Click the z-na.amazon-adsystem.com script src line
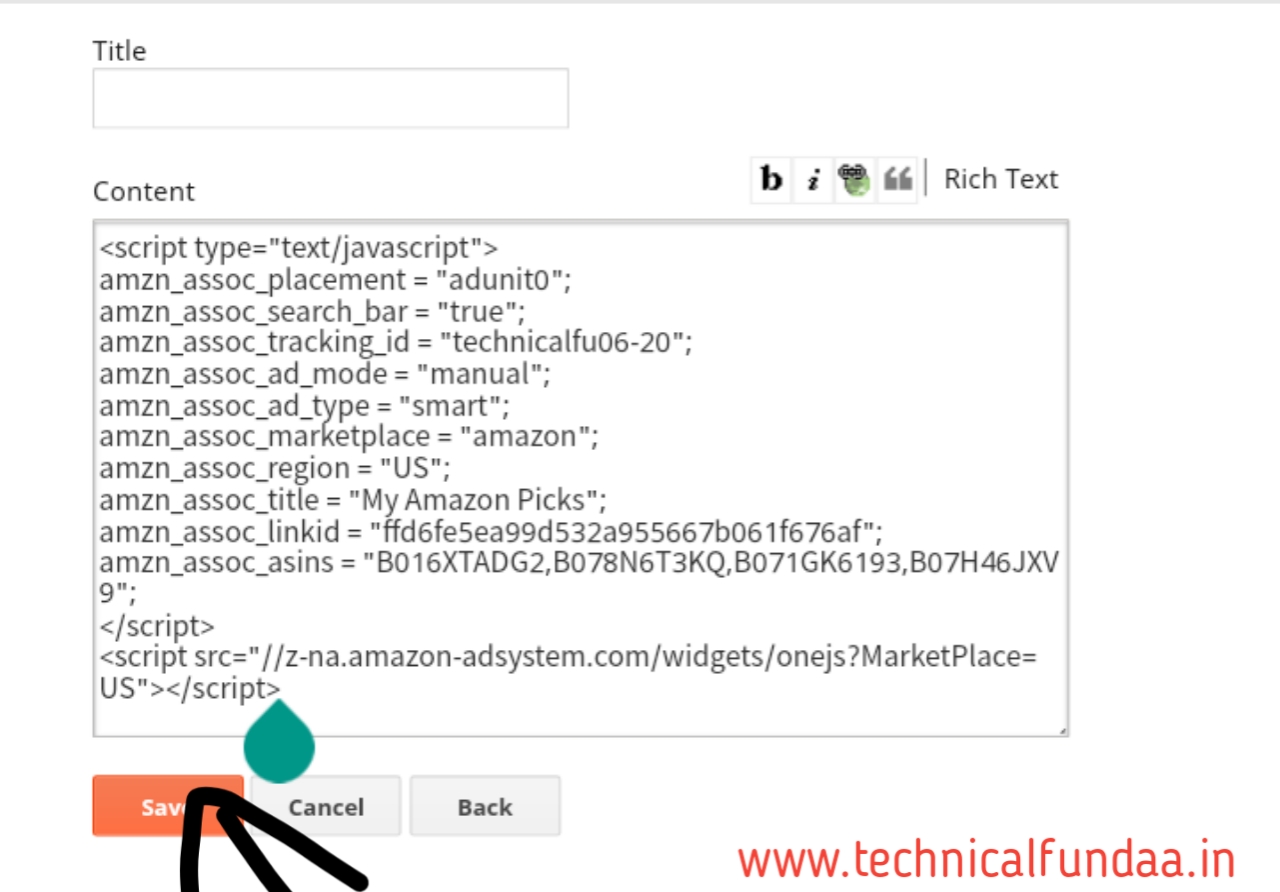 click(x=568, y=672)
